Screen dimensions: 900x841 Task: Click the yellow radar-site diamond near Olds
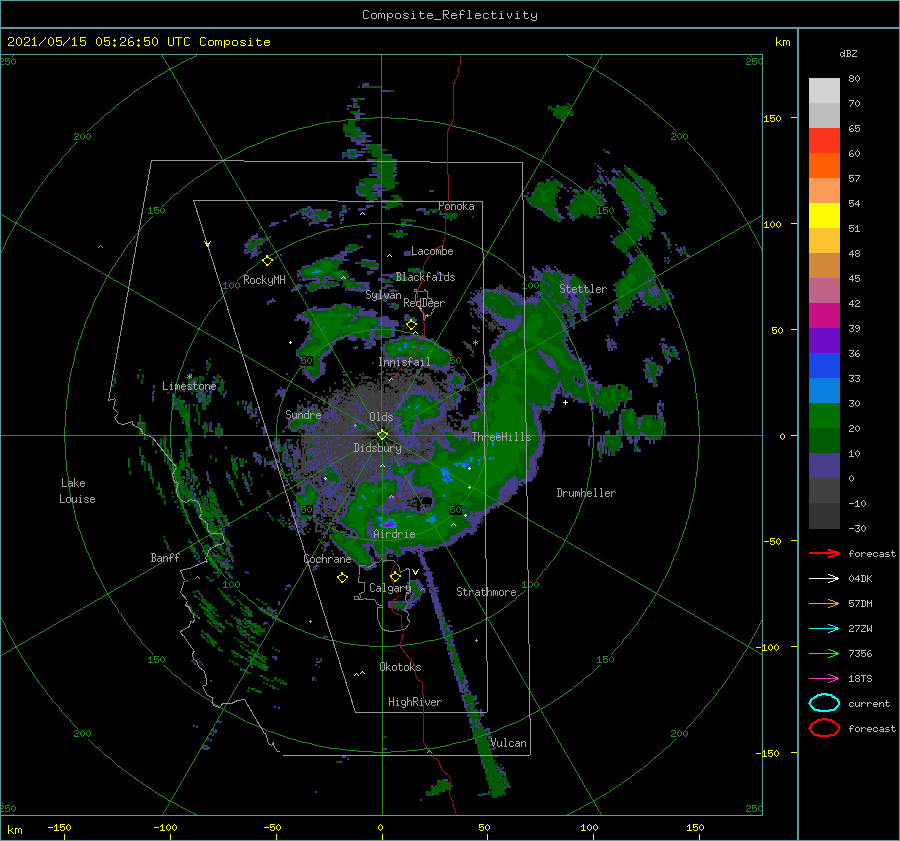[382, 435]
